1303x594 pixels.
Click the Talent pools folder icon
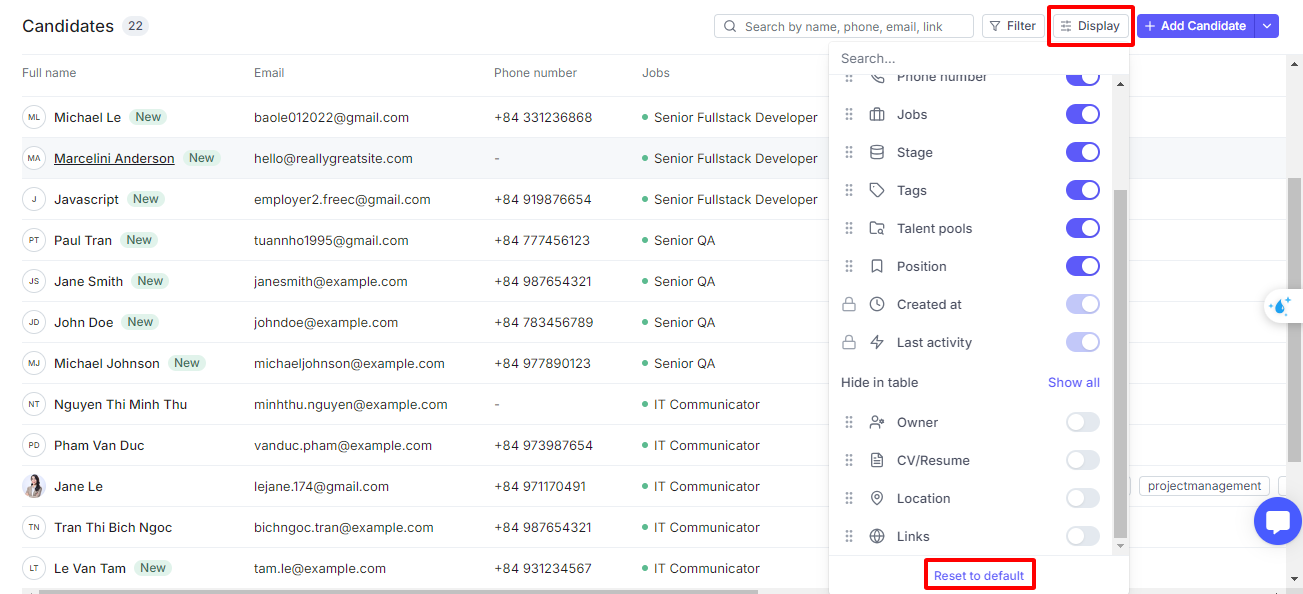tap(877, 229)
